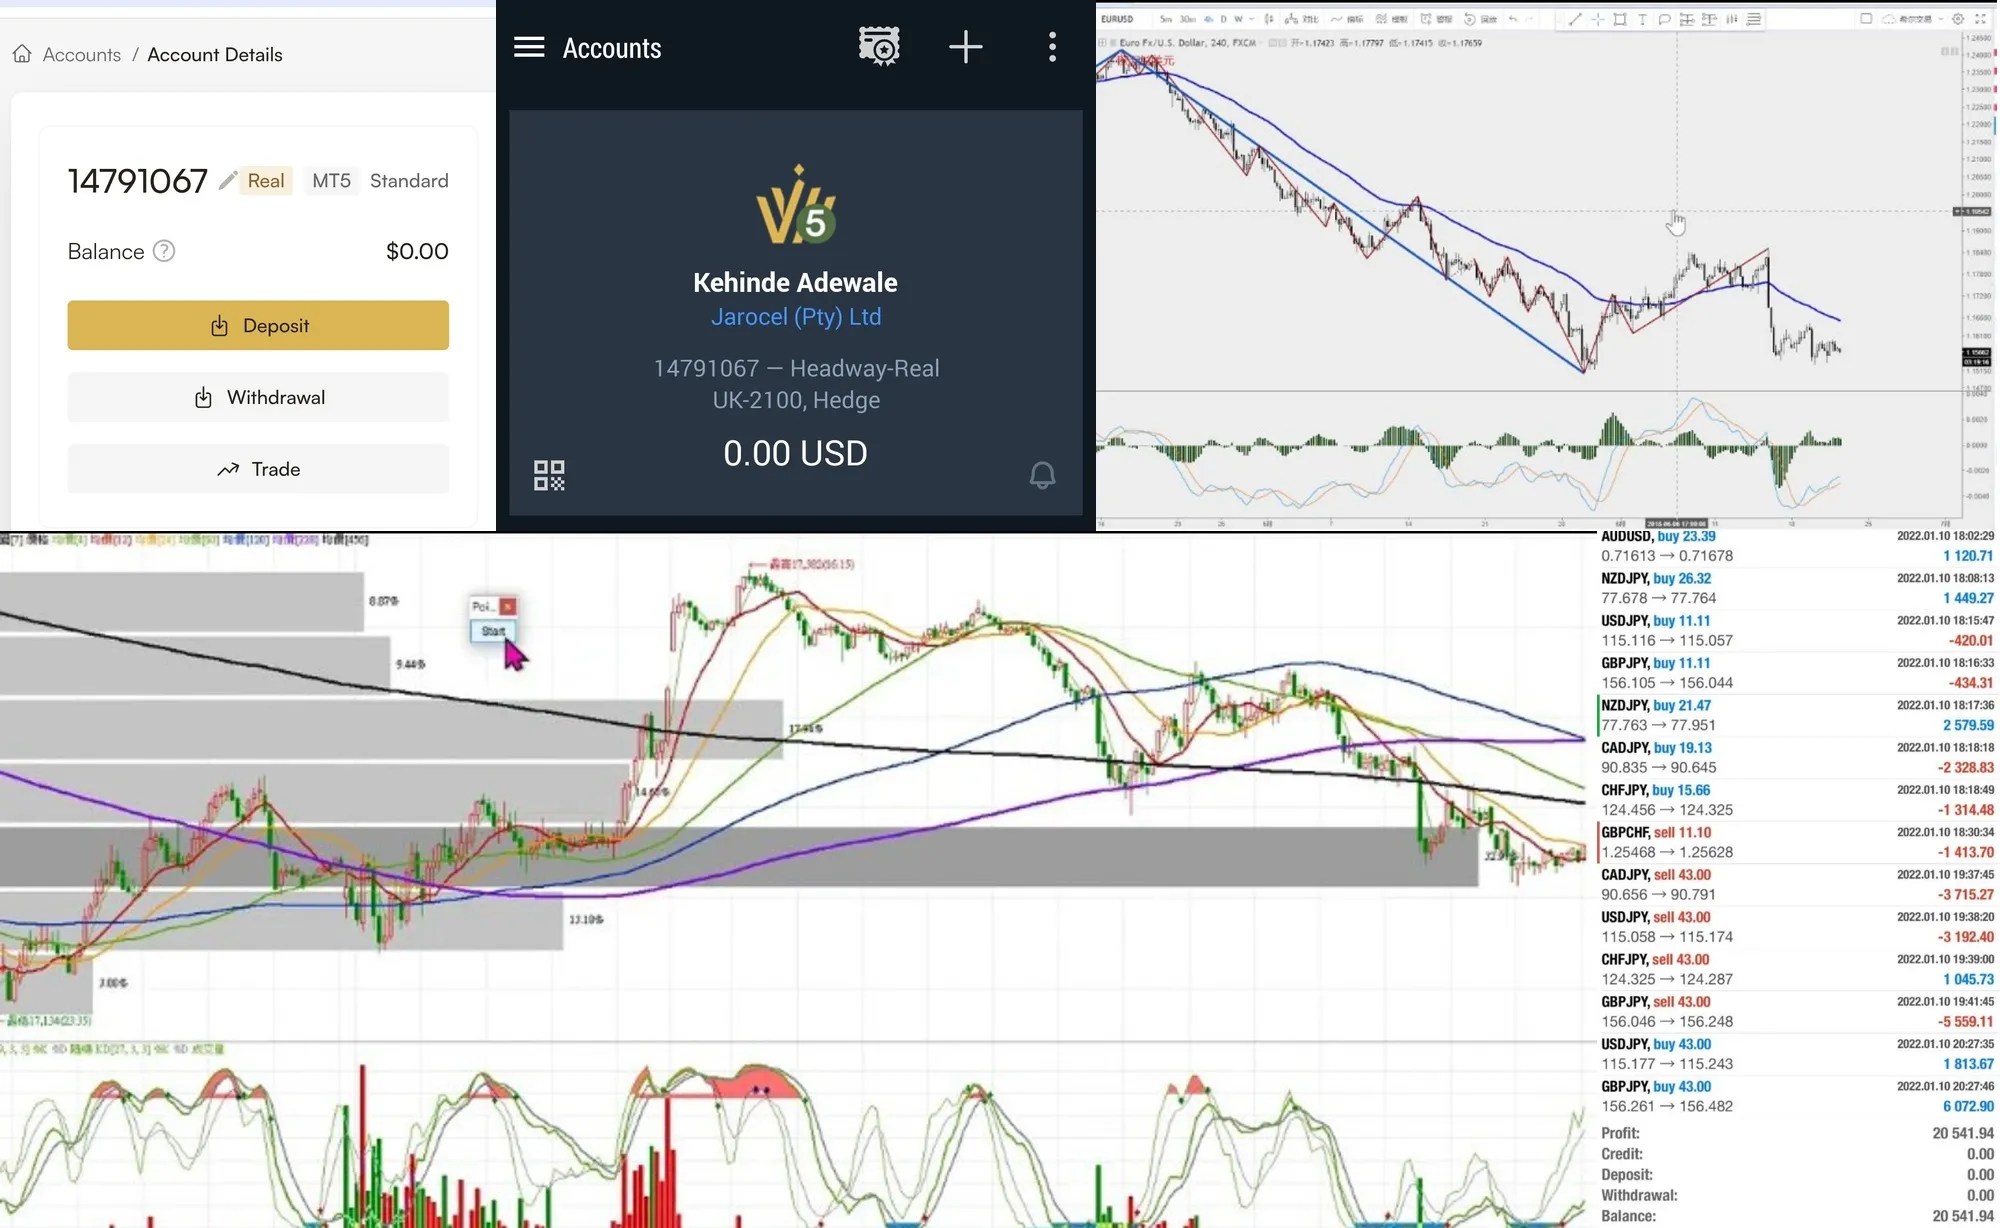
Task: Tap the certificate badge icon in Accounts header
Action: pyautogui.click(x=879, y=46)
